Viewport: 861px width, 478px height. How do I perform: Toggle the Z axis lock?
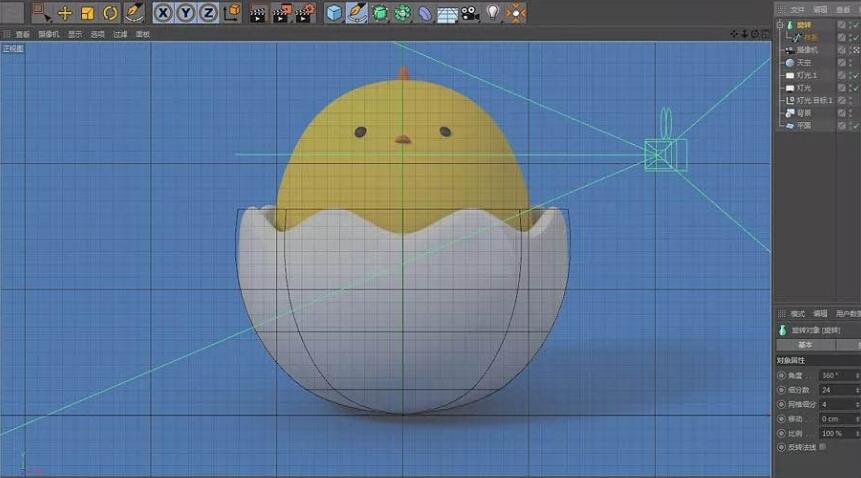pyautogui.click(x=208, y=13)
